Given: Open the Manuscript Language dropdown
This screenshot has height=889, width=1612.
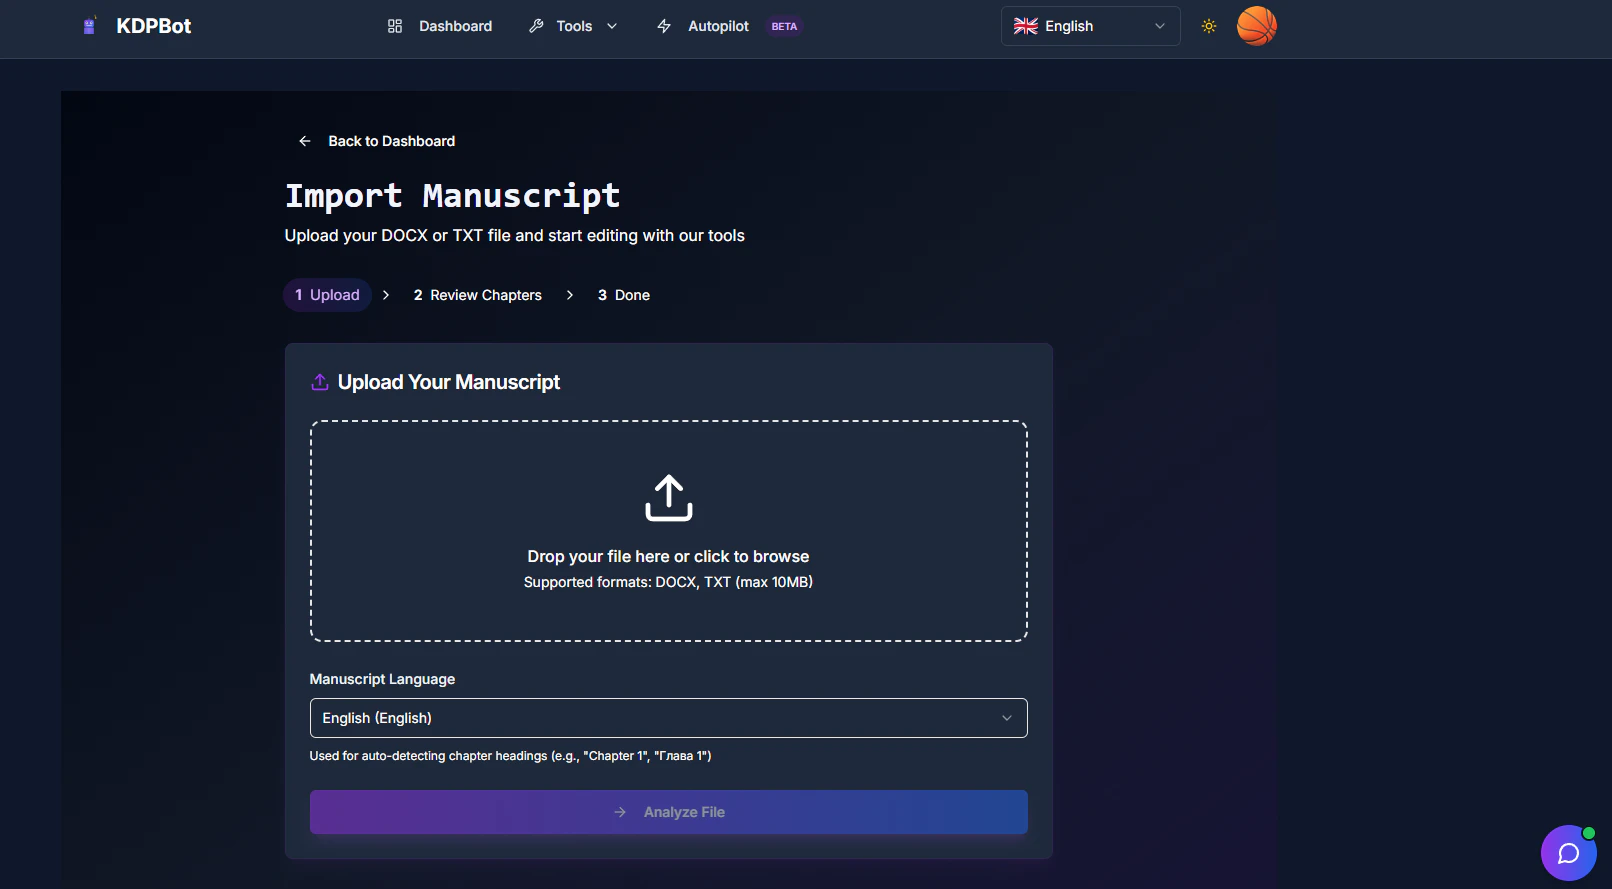Looking at the screenshot, I should pos(669,718).
